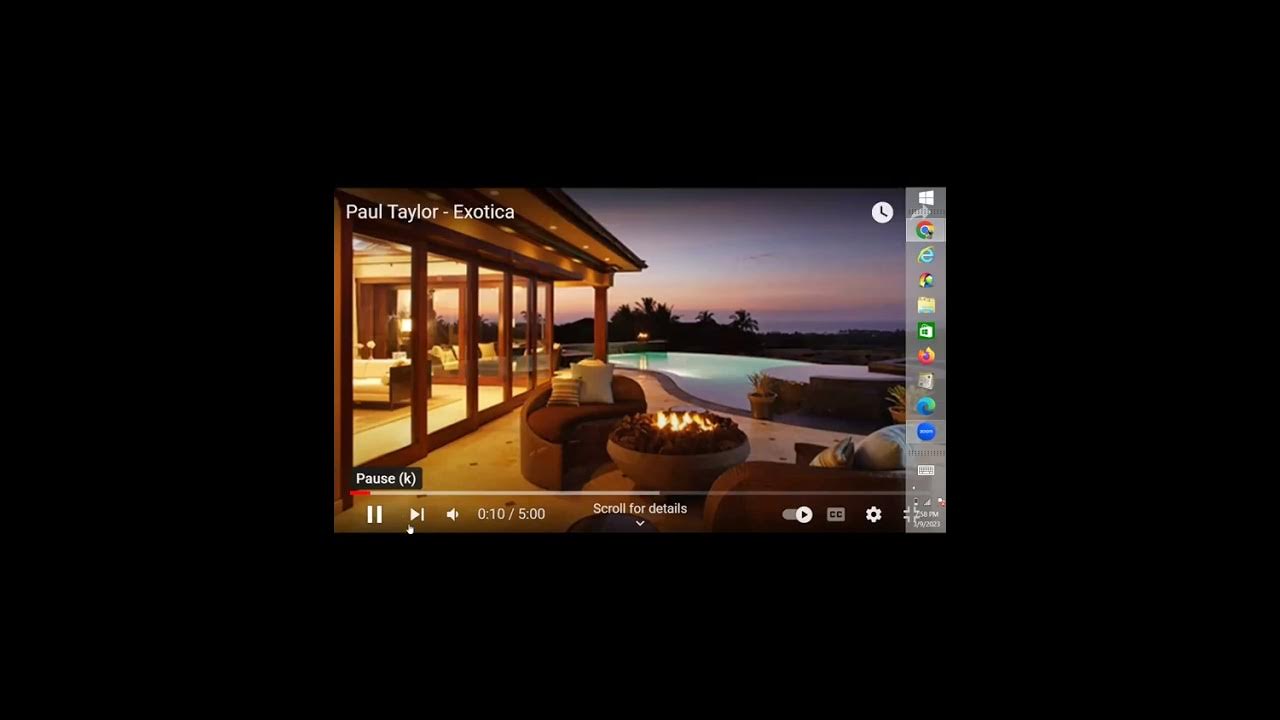This screenshot has height=720, width=1280.
Task: Turn on closed captions
Action: click(x=836, y=514)
